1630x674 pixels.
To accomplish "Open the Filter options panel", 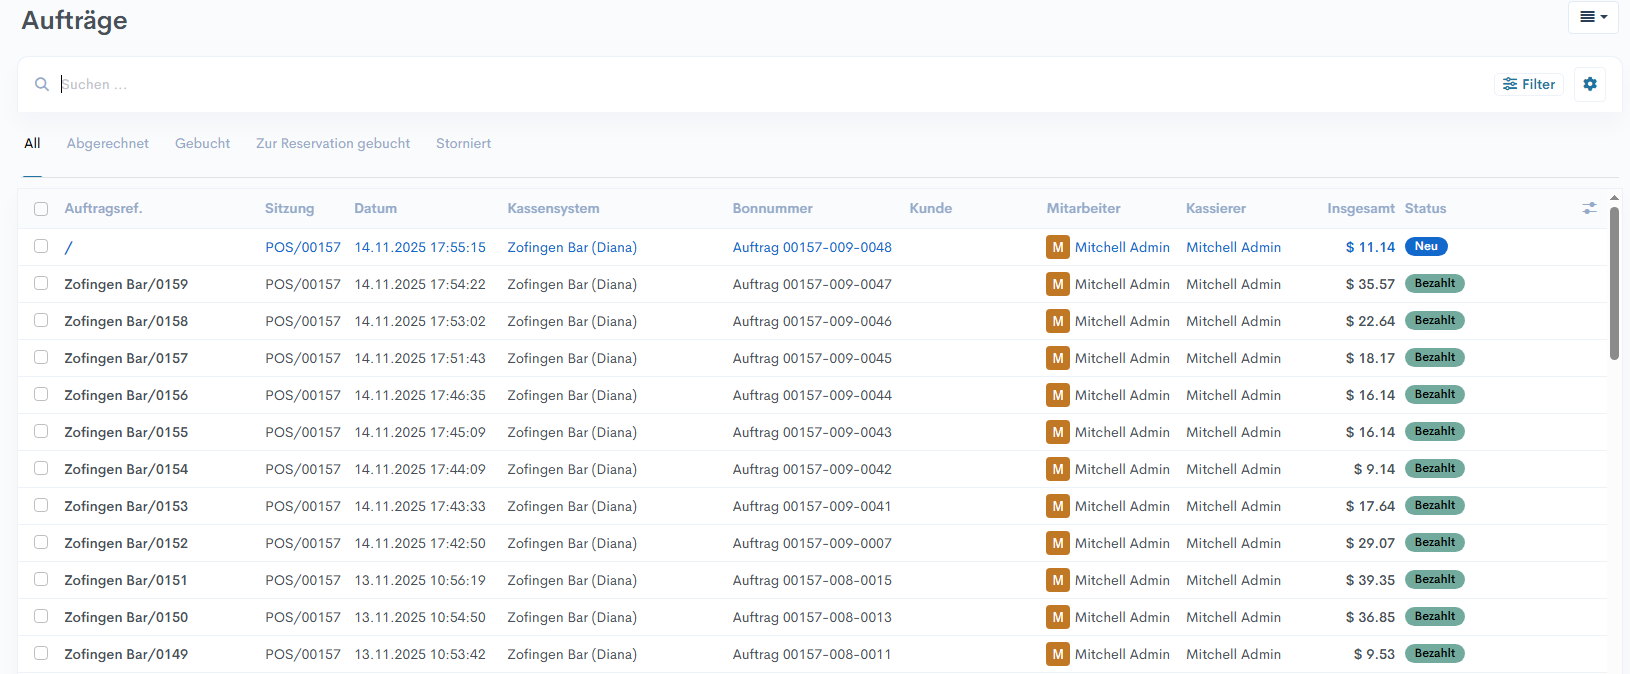I will coord(1529,85).
